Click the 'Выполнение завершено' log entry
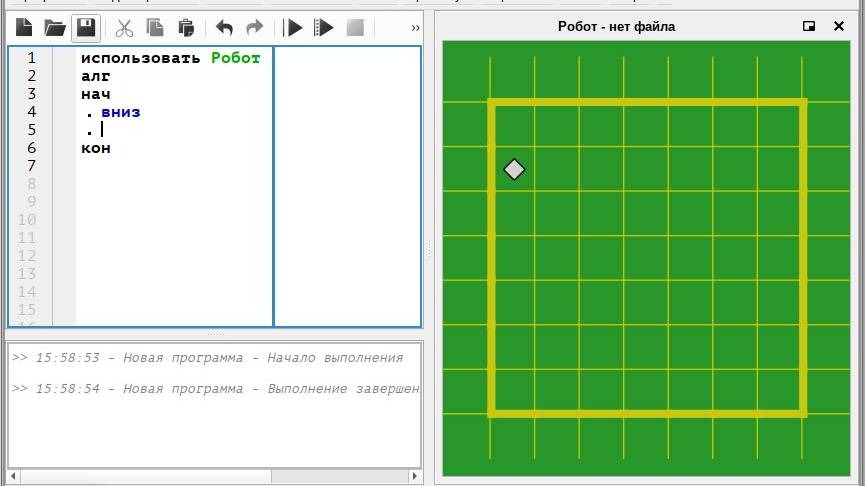865x486 pixels. [216, 389]
